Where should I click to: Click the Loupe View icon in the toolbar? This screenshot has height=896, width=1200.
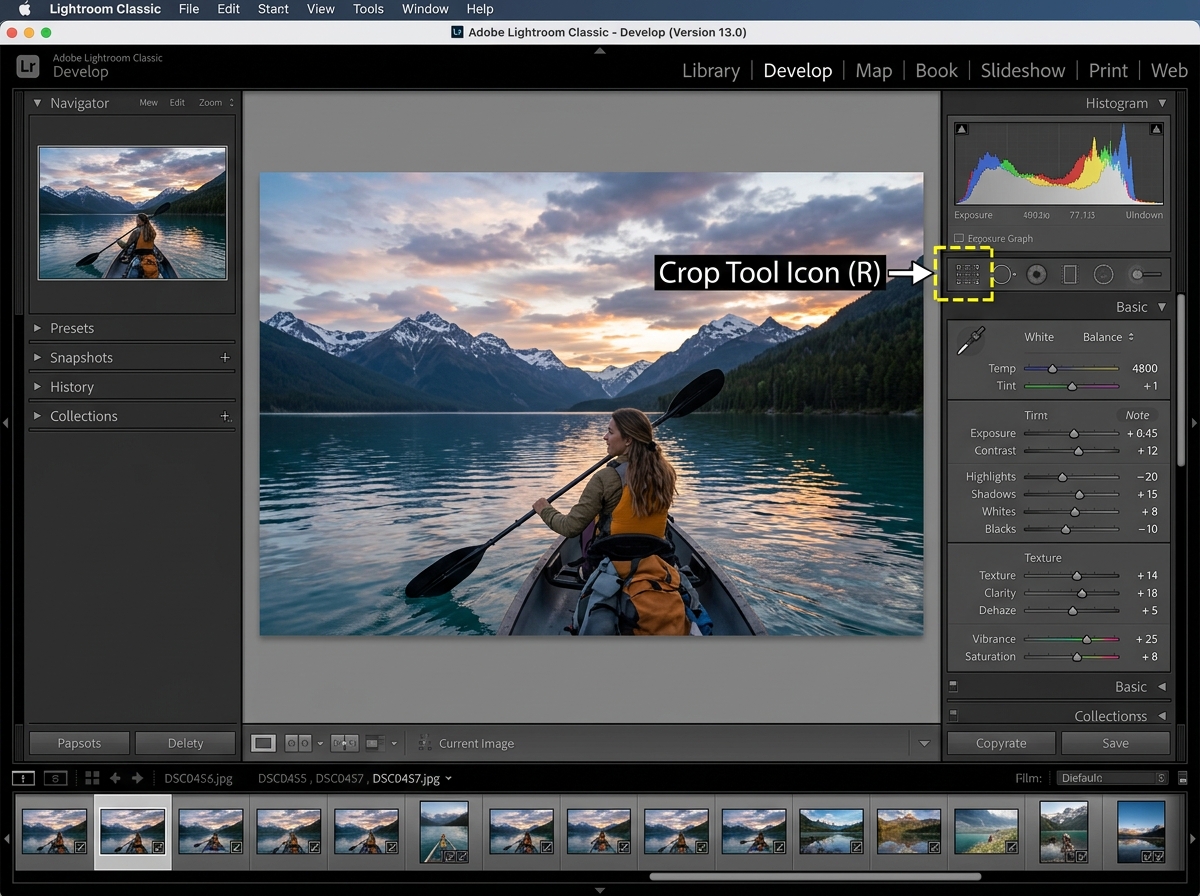262,743
